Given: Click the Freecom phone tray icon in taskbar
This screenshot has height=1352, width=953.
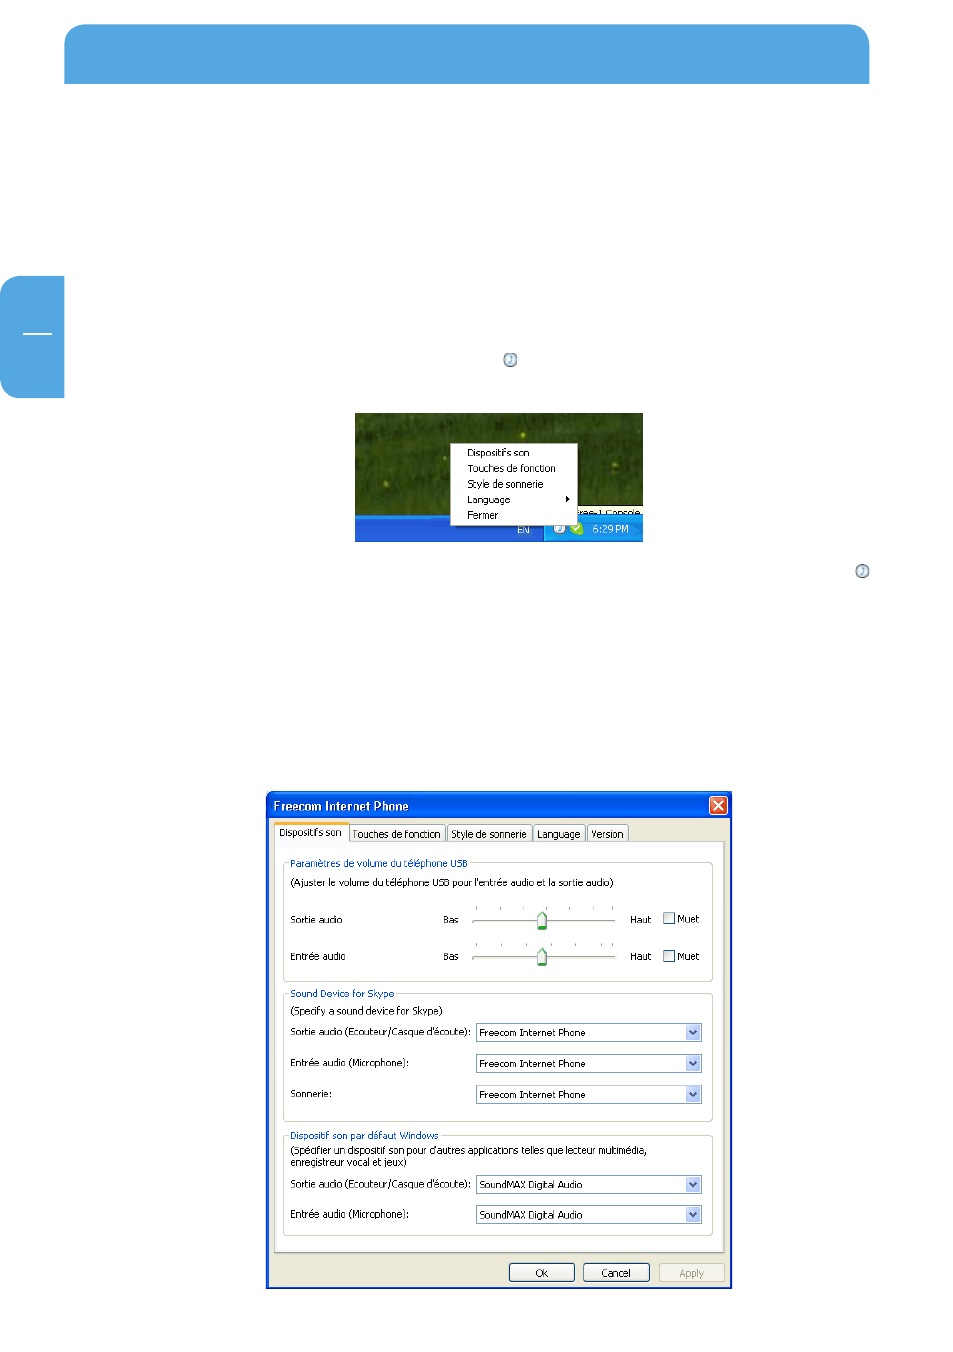Looking at the screenshot, I should (560, 528).
